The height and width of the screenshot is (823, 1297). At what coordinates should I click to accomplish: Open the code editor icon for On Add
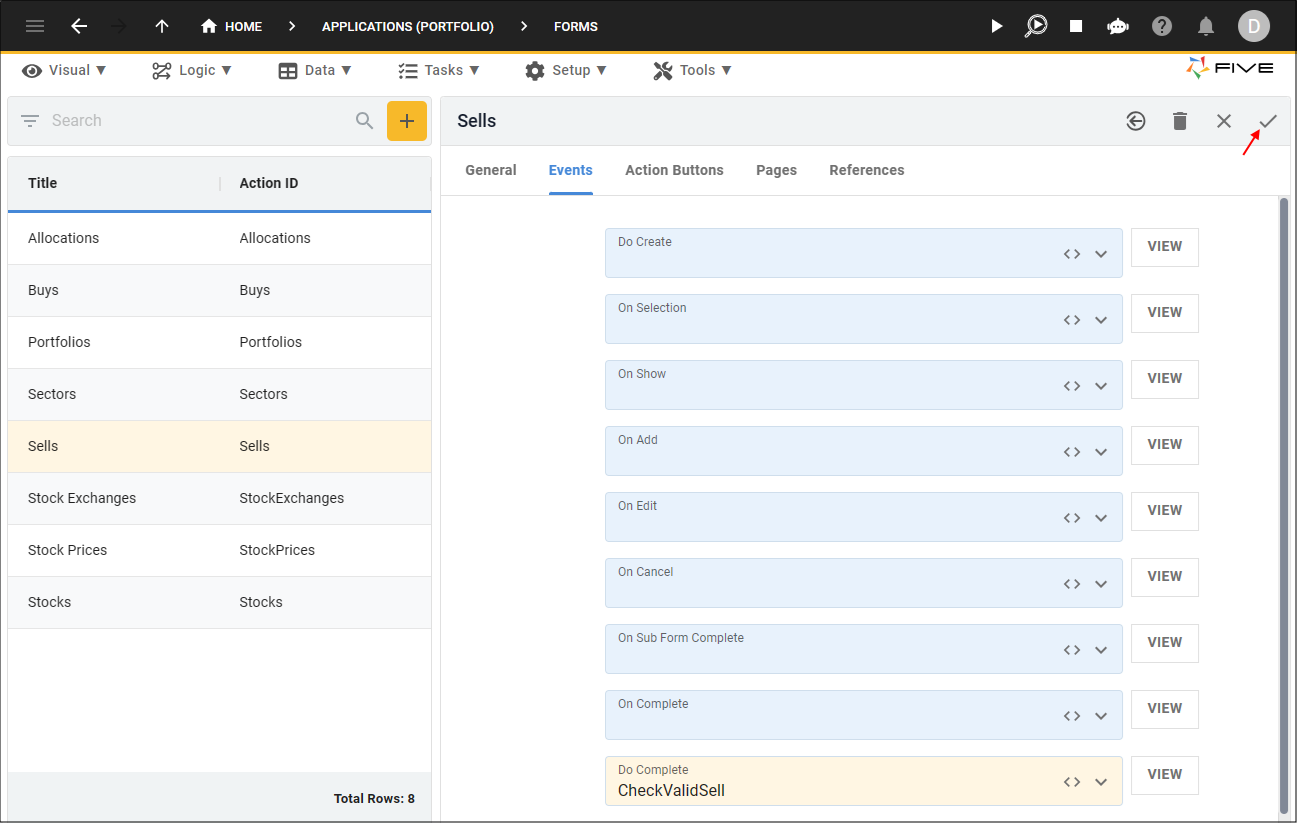coord(1072,452)
